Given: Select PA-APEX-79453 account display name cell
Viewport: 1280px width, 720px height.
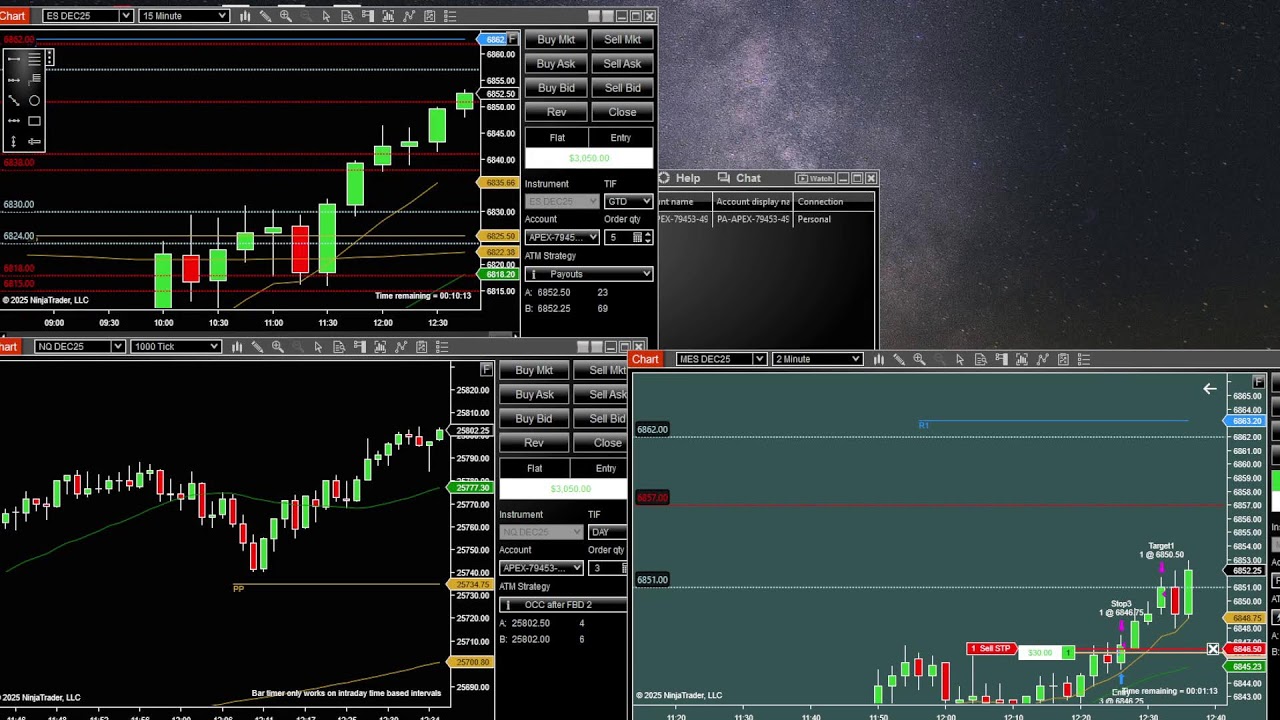Looking at the screenshot, I should pos(753,219).
